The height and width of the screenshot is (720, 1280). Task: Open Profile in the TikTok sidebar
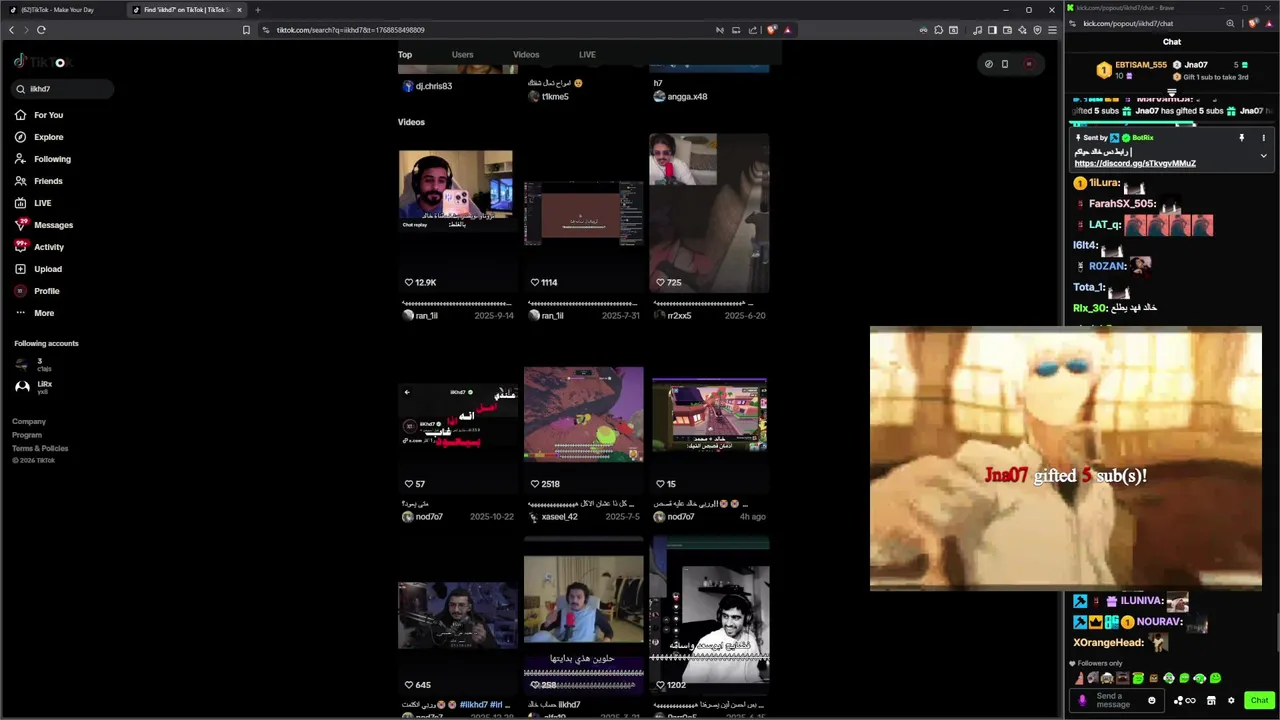(38, 291)
